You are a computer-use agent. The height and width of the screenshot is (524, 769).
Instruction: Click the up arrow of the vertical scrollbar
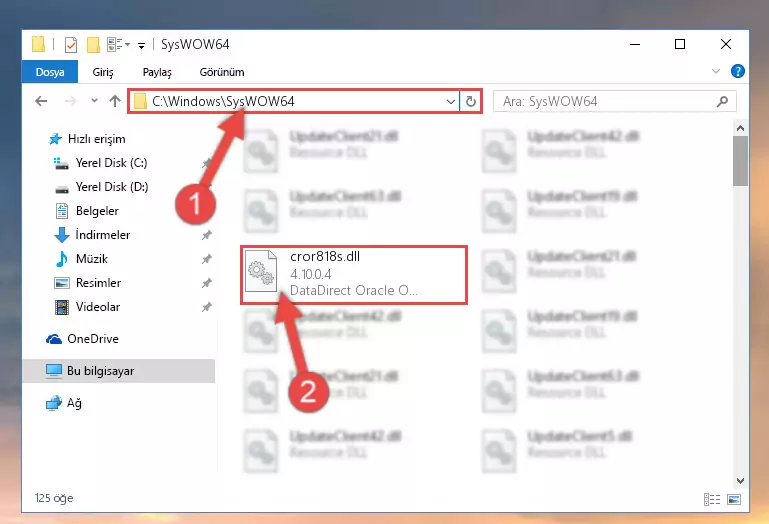[x=740, y=128]
